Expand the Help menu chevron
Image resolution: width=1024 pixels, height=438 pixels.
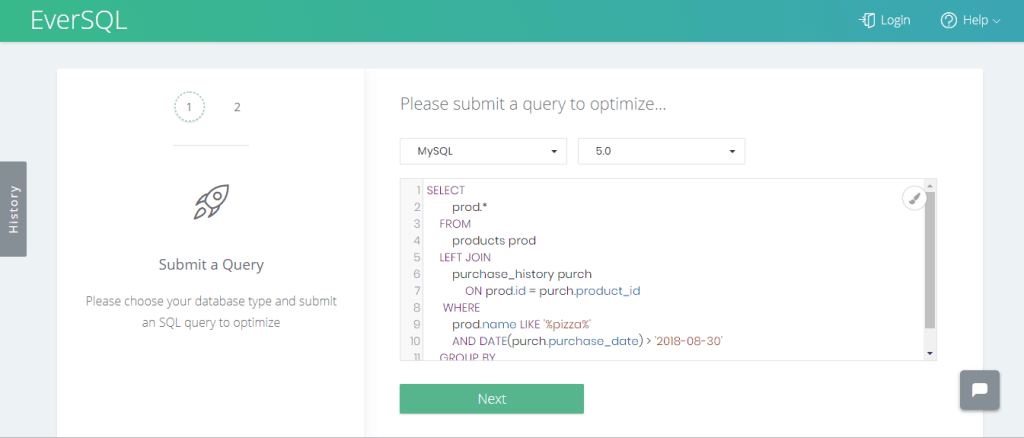click(996, 21)
